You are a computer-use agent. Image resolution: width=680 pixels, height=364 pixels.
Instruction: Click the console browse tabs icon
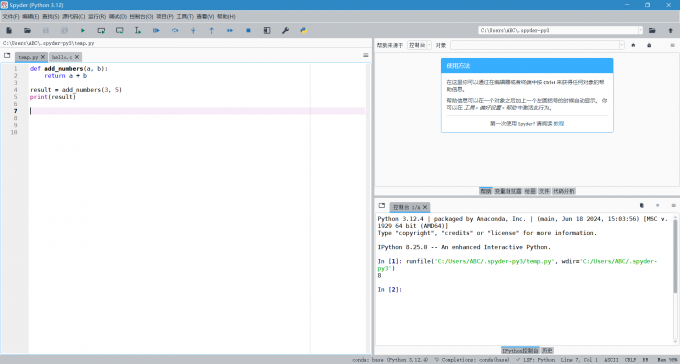[382, 206]
